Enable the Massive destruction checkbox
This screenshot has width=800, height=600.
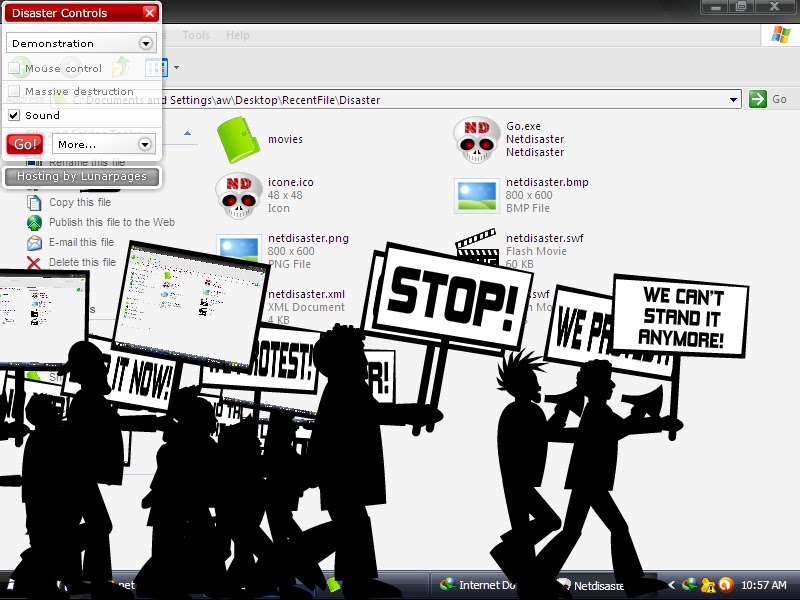tap(14, 91)
